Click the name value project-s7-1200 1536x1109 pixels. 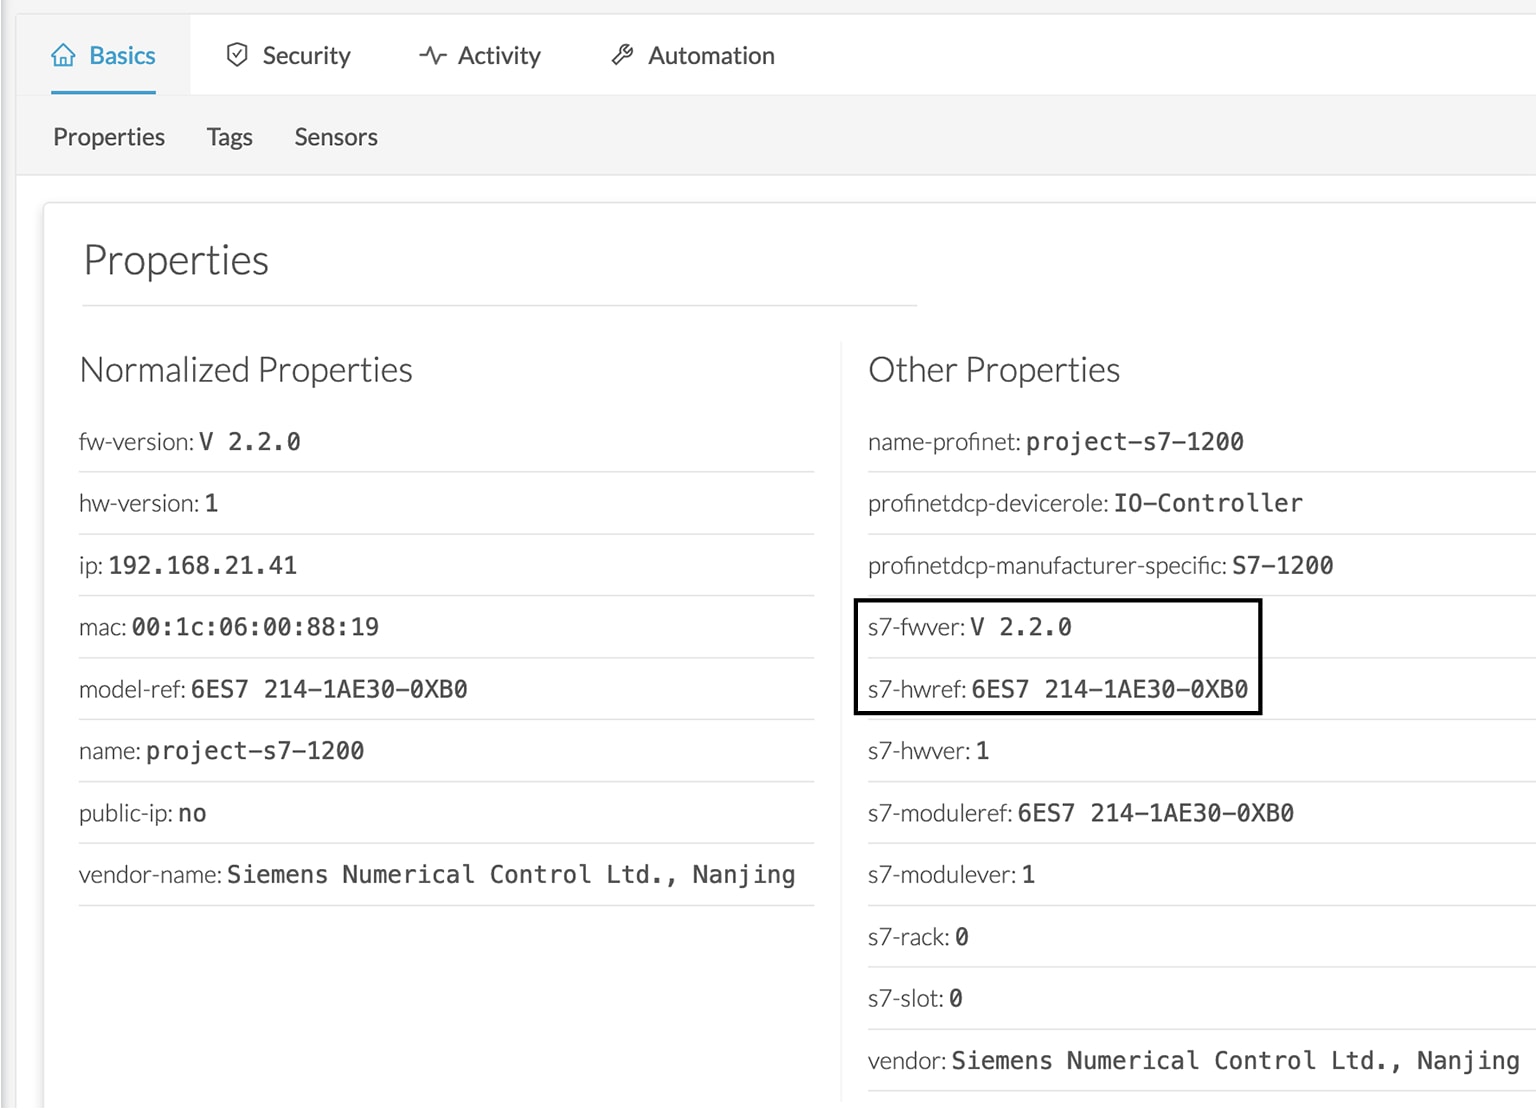(255, 751)
